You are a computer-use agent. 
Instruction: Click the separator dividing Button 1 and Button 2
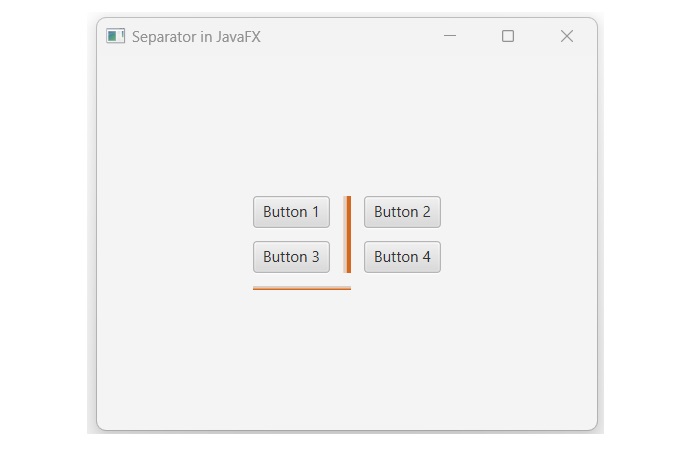coord(348,213)
